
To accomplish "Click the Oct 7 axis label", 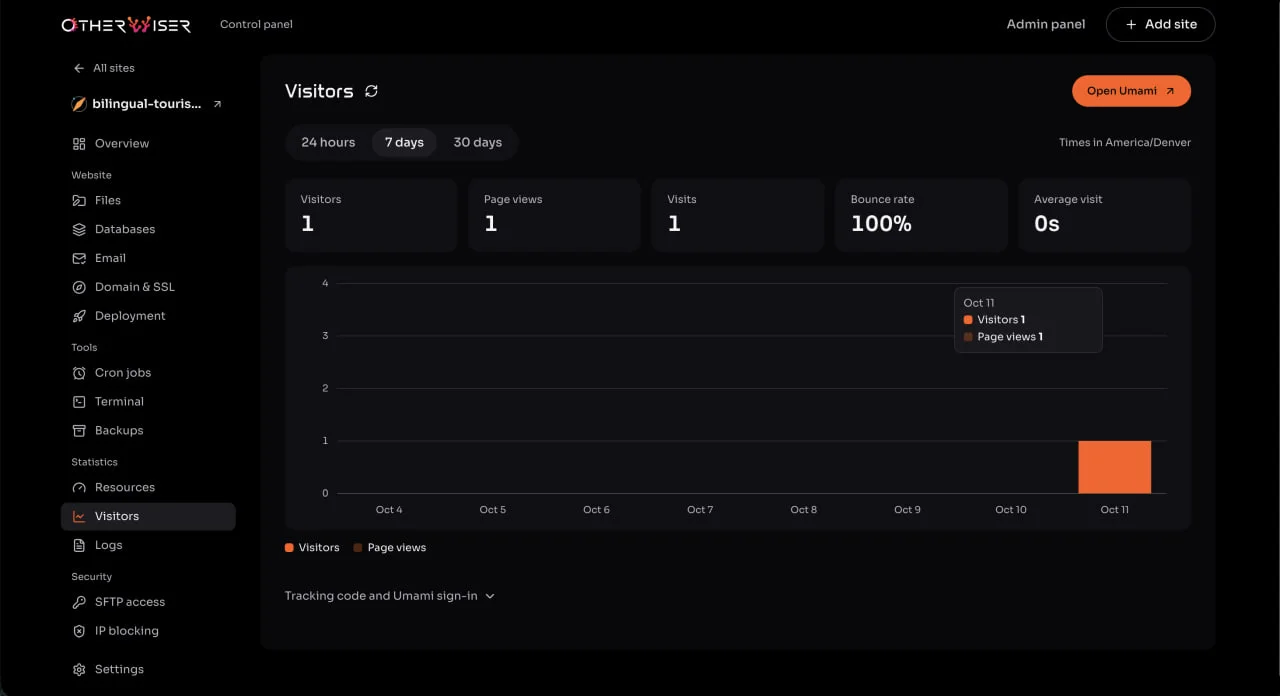I will 700,510.
